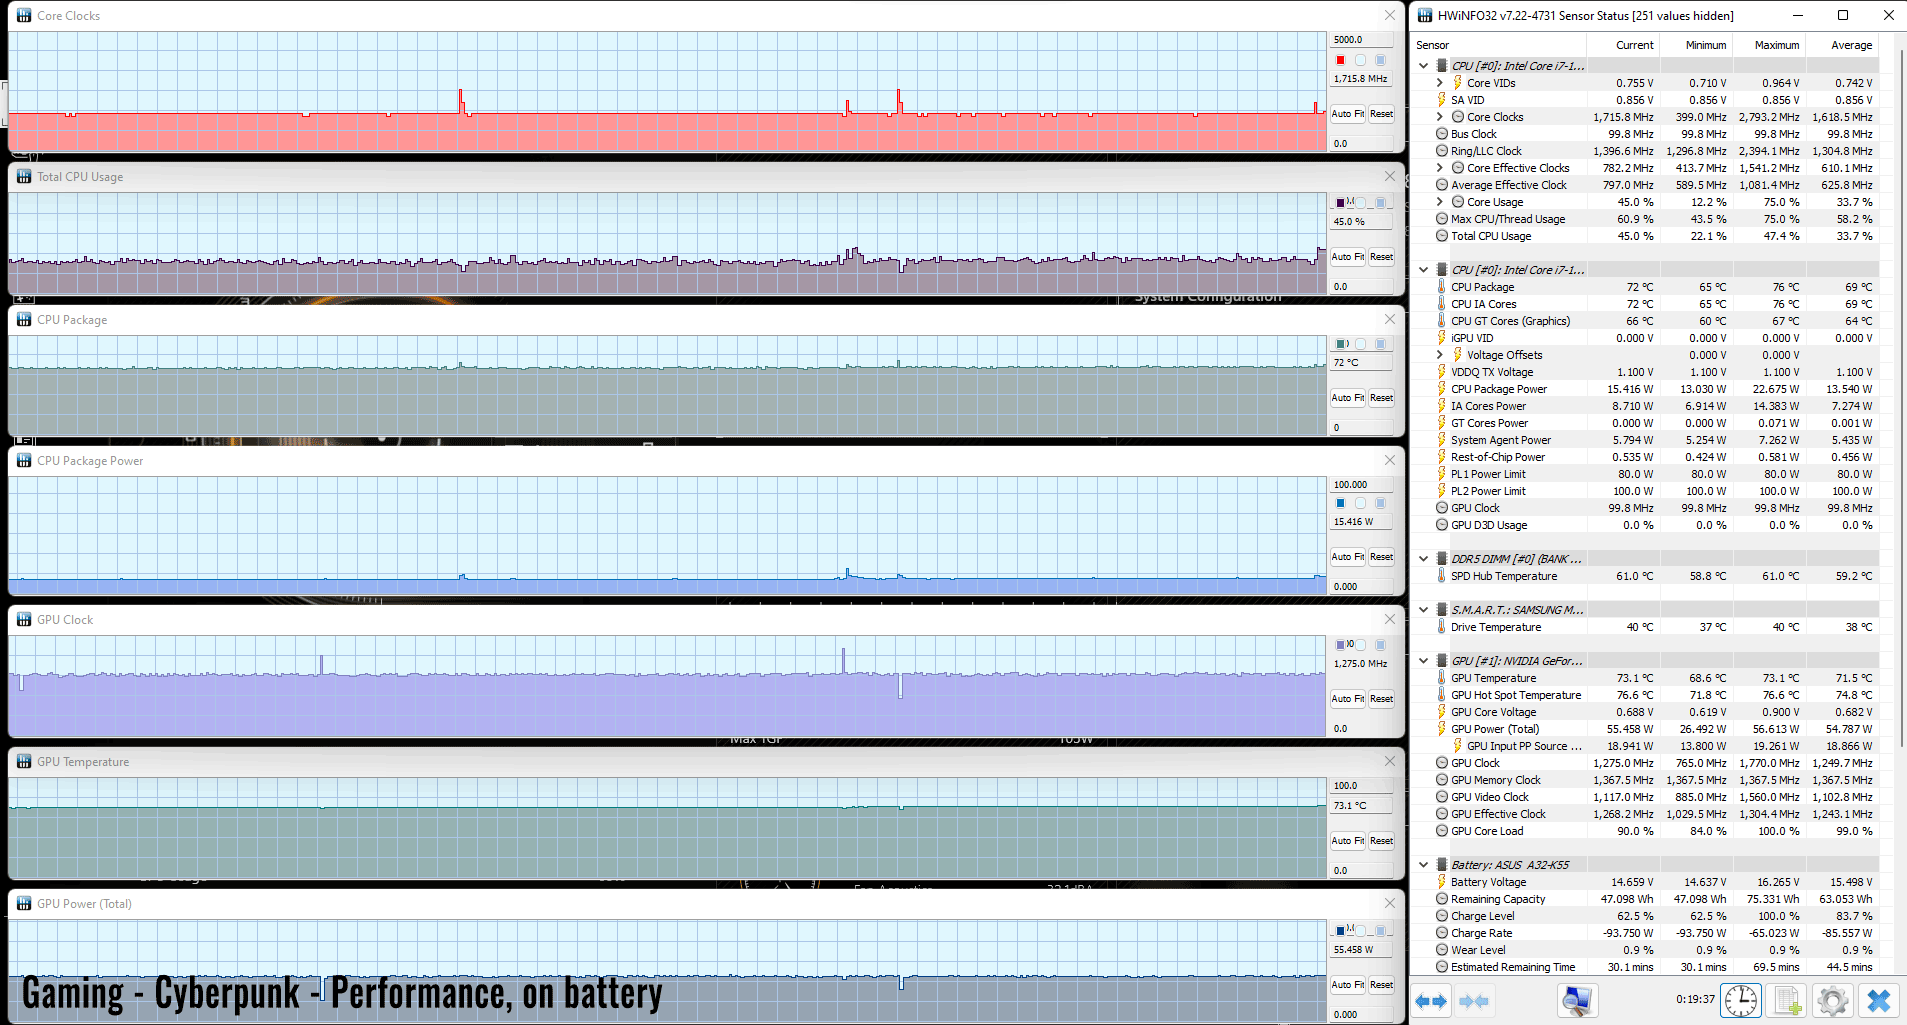Collapse the DDR5 DIMM group
1907x1025 pixels.
click(1424, 559)
